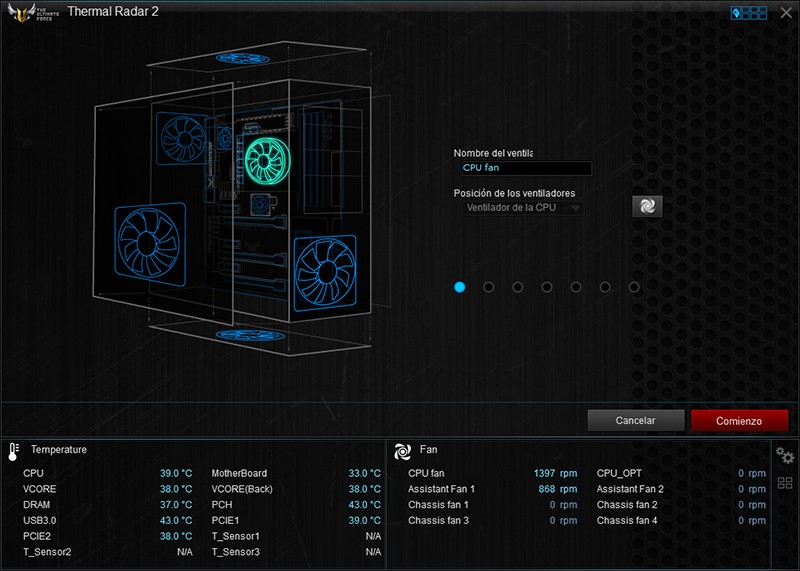
Task: Select the small assistant fan below the CPU fan
Action: coord(262,205)
